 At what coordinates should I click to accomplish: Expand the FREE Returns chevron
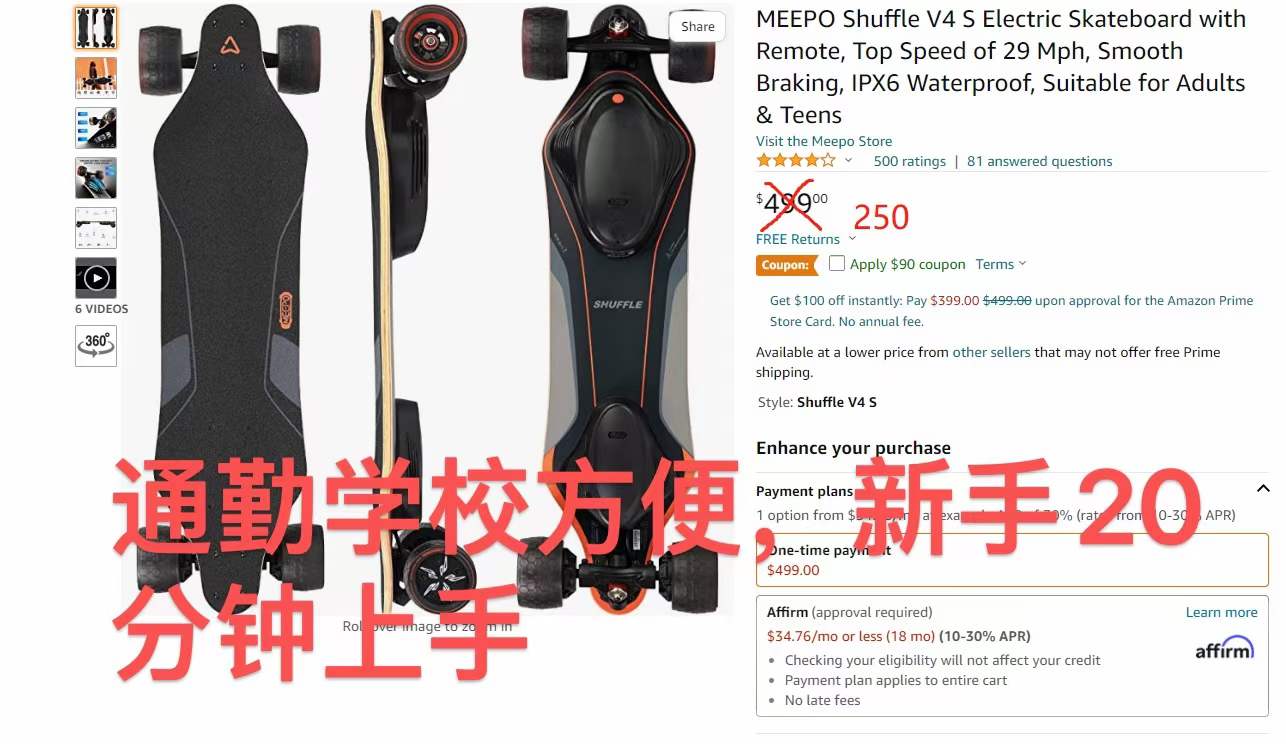(x=852, y=239)
